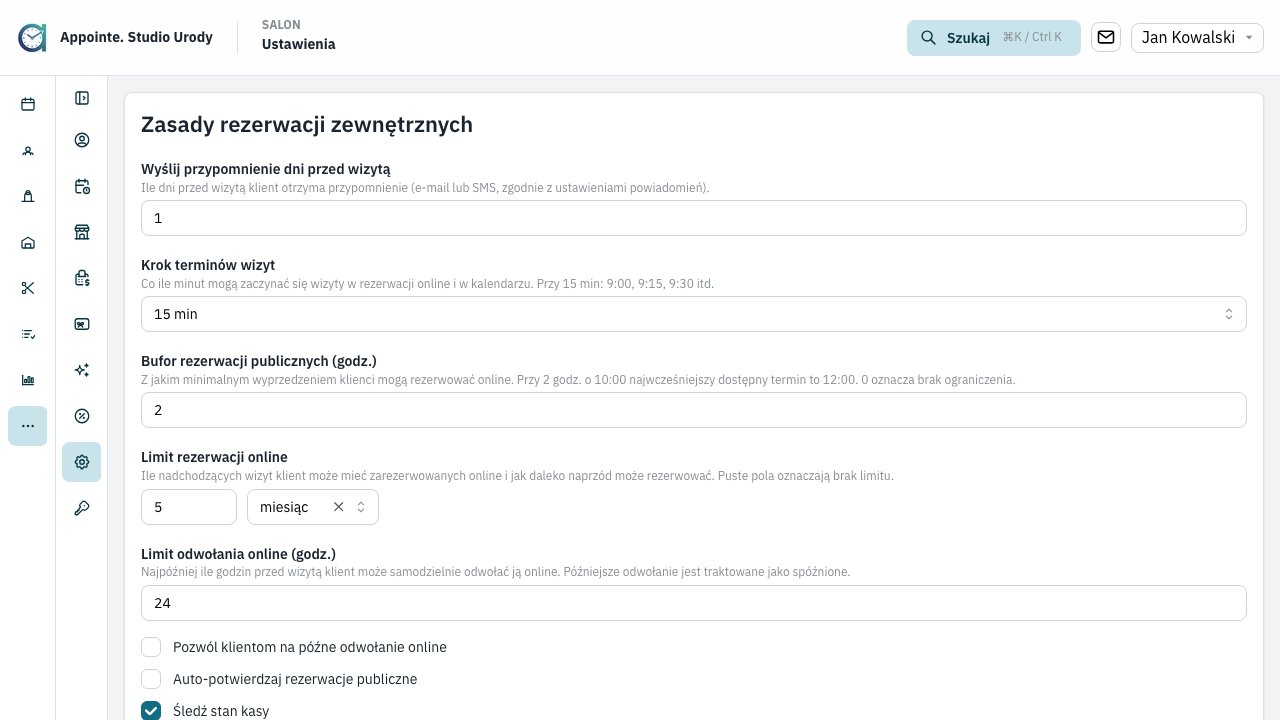Viewport: 1280px width, 720px height.
Task: Click the 'Wyślij przypomnienie dni przed wizytą' label
Action: point(266,169)
